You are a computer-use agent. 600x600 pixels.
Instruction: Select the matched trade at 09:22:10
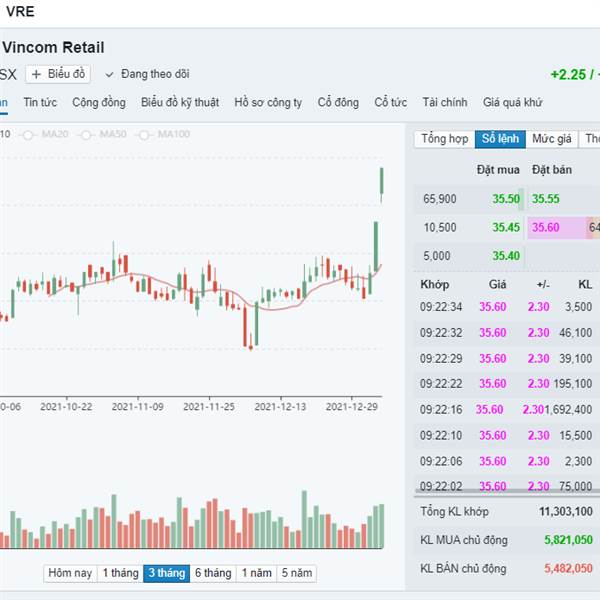coord(506,435)
